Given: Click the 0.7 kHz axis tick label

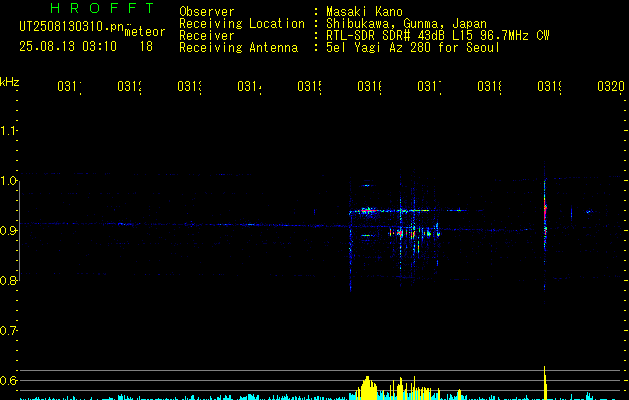Looking at the screenshot, I should 8,331.
